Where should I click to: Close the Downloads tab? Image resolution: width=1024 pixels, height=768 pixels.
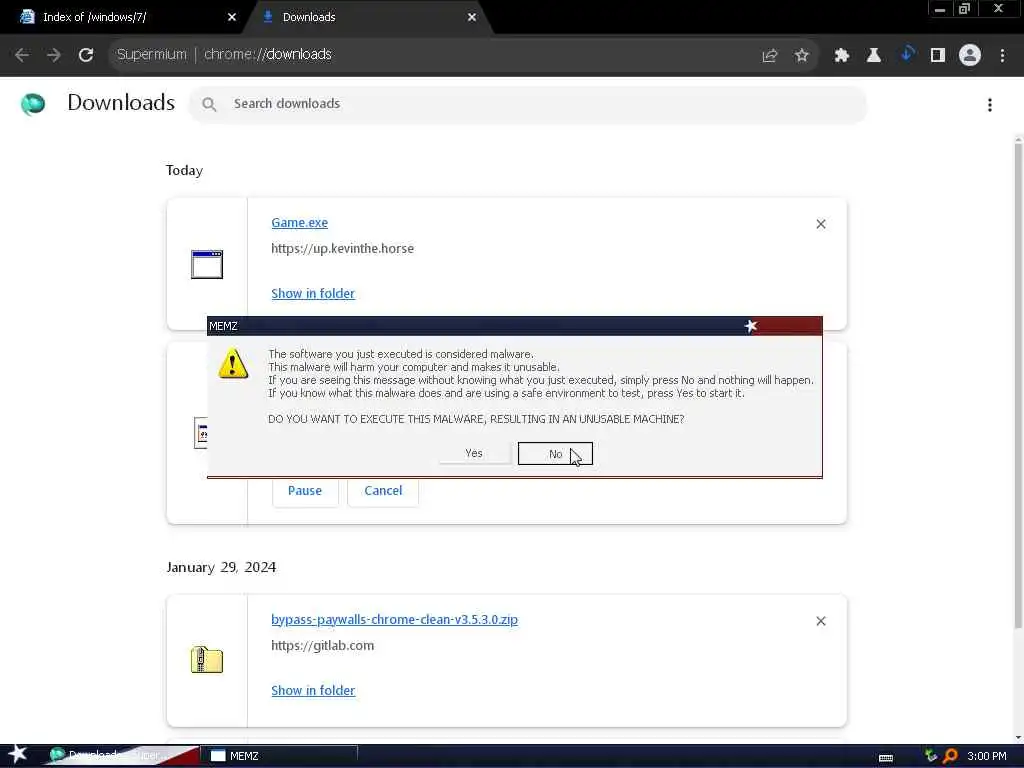pos(472,17)
